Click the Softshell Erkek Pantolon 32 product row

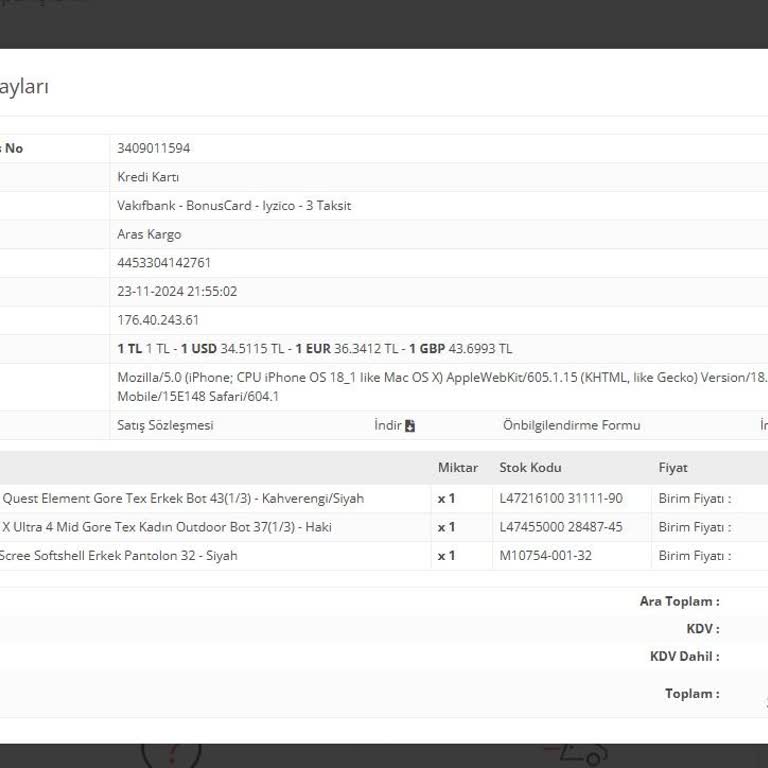coord(118,556)
